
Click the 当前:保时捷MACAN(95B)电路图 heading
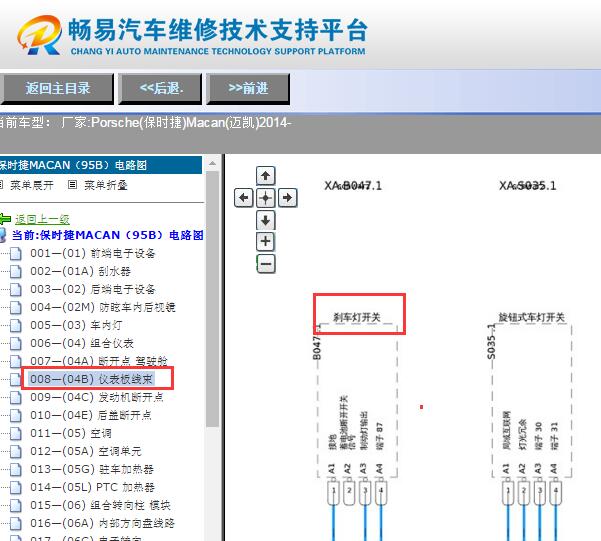click(108, 235)
